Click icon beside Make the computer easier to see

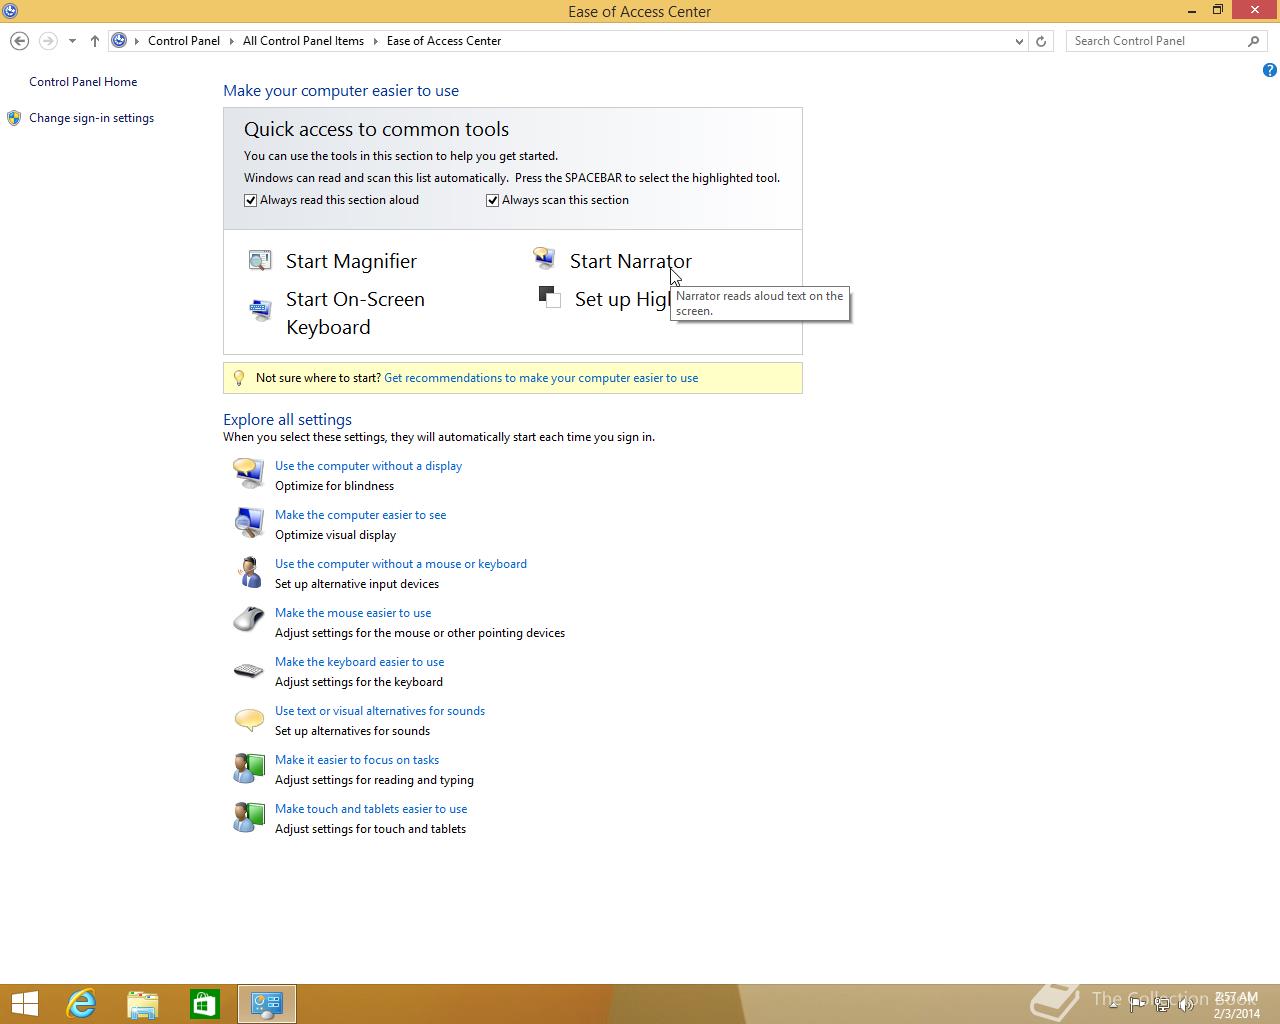[x=248, y=522]
